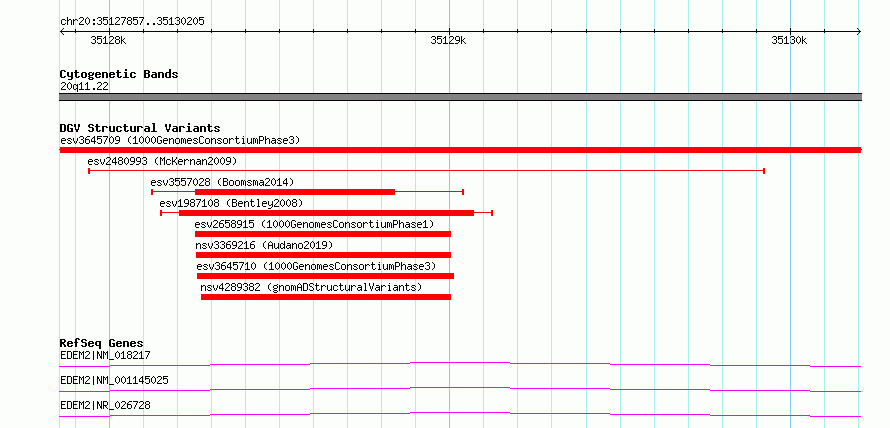Click the EDEM2|NM_018217 gene label
Image resolution: width=890 pixels, height=428 pixels.
point(105,356)
